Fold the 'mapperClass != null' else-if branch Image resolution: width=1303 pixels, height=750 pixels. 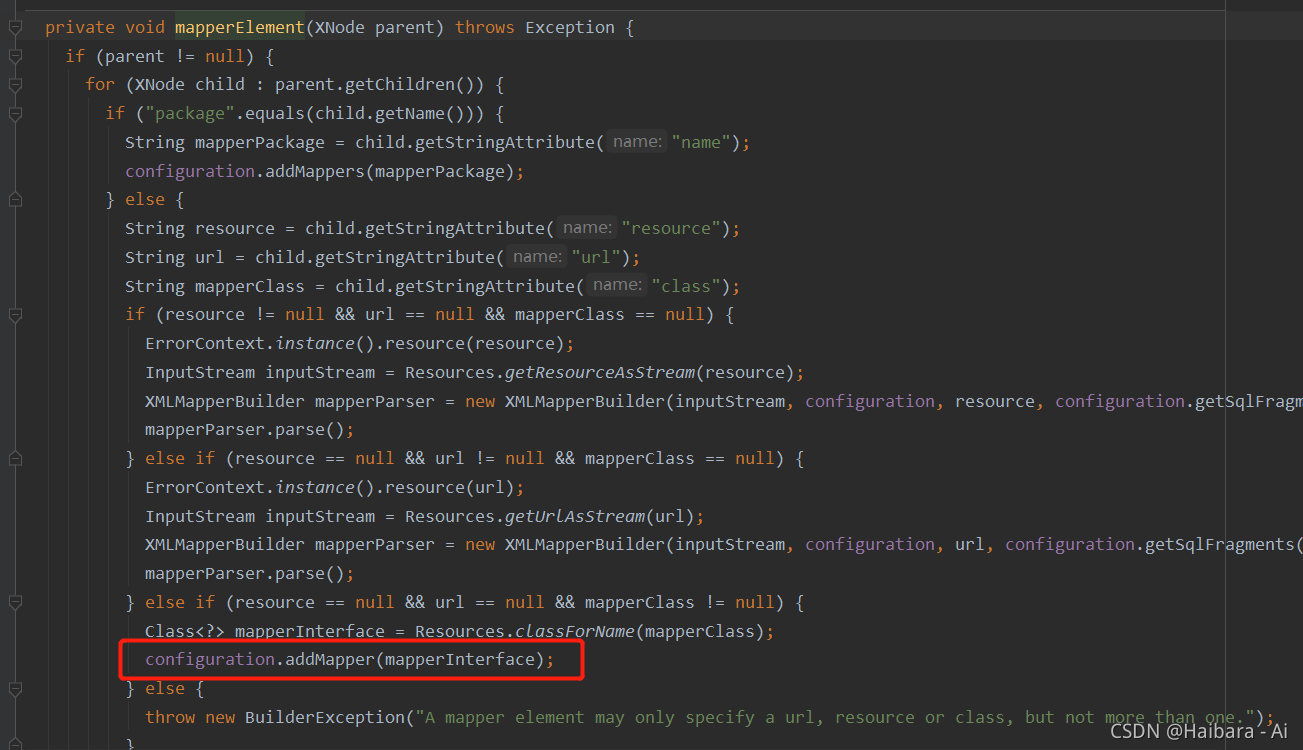[x=15, y=603]
